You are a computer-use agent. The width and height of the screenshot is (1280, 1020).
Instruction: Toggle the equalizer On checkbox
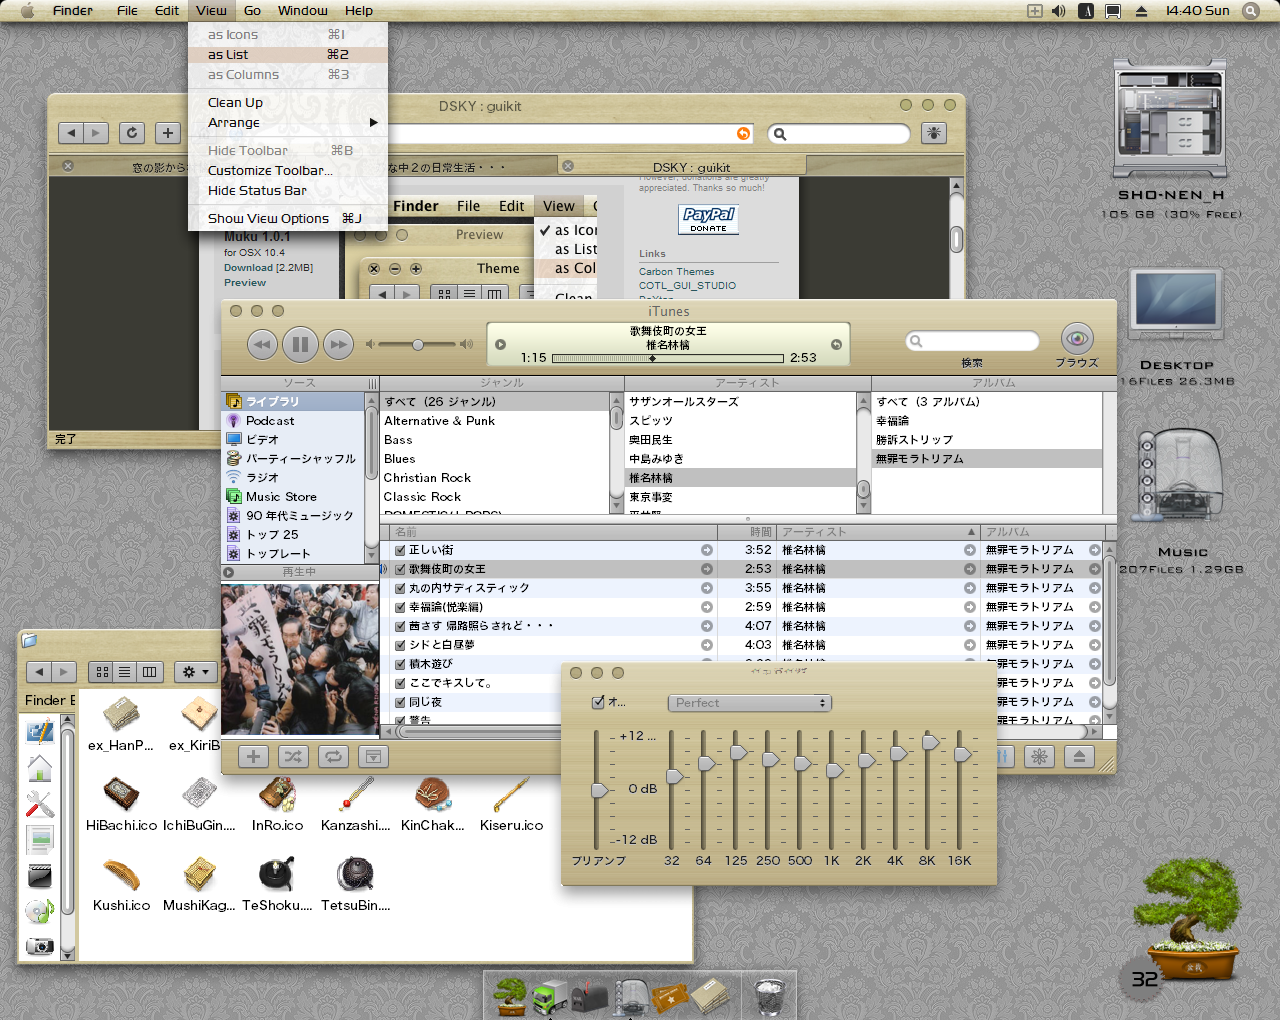tap(598, 702)
